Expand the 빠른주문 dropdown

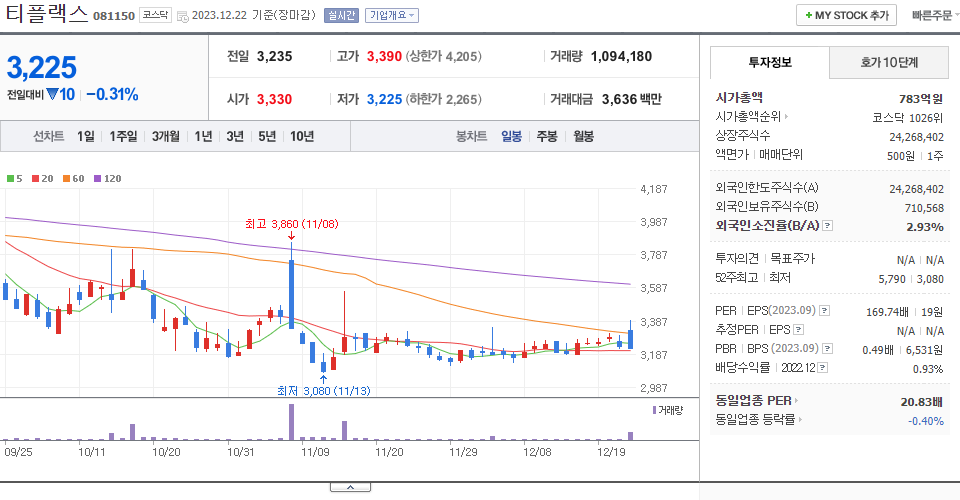pyautogui.click(x=935, y=16)
